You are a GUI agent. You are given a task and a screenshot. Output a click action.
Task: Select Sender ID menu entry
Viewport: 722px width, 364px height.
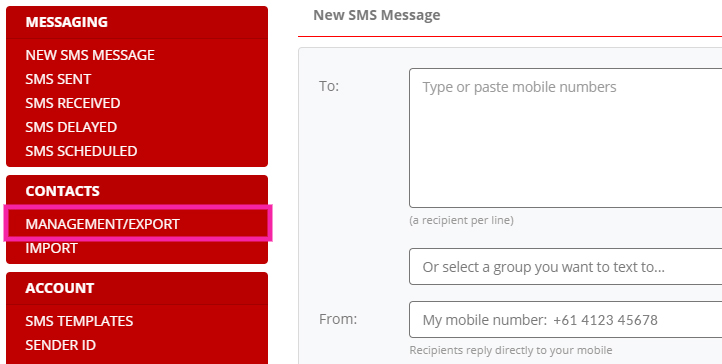click(x=60, y=345)
